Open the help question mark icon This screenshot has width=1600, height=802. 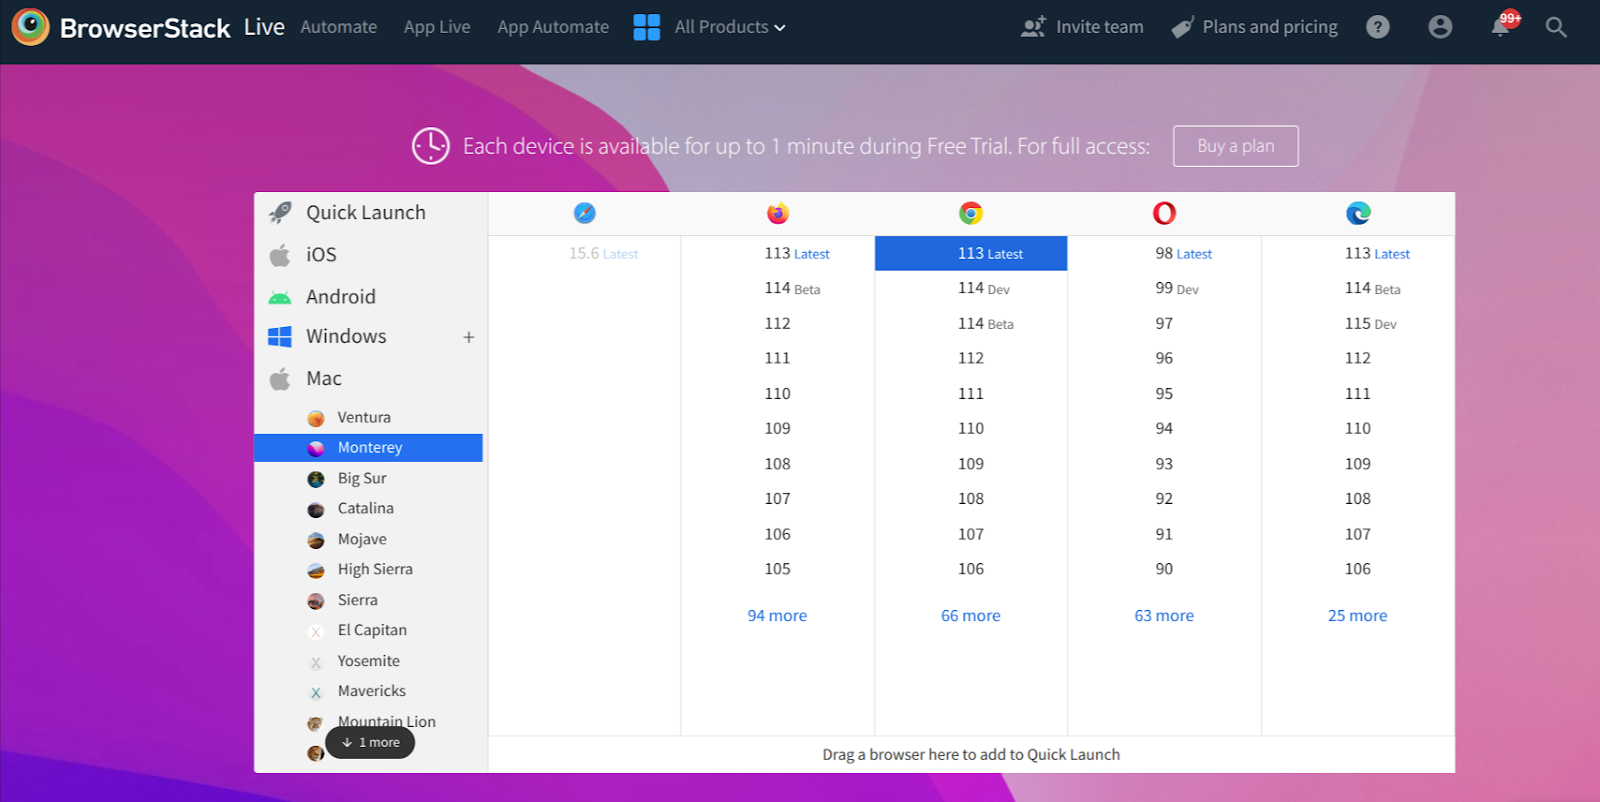click(x=1378, y=27)
